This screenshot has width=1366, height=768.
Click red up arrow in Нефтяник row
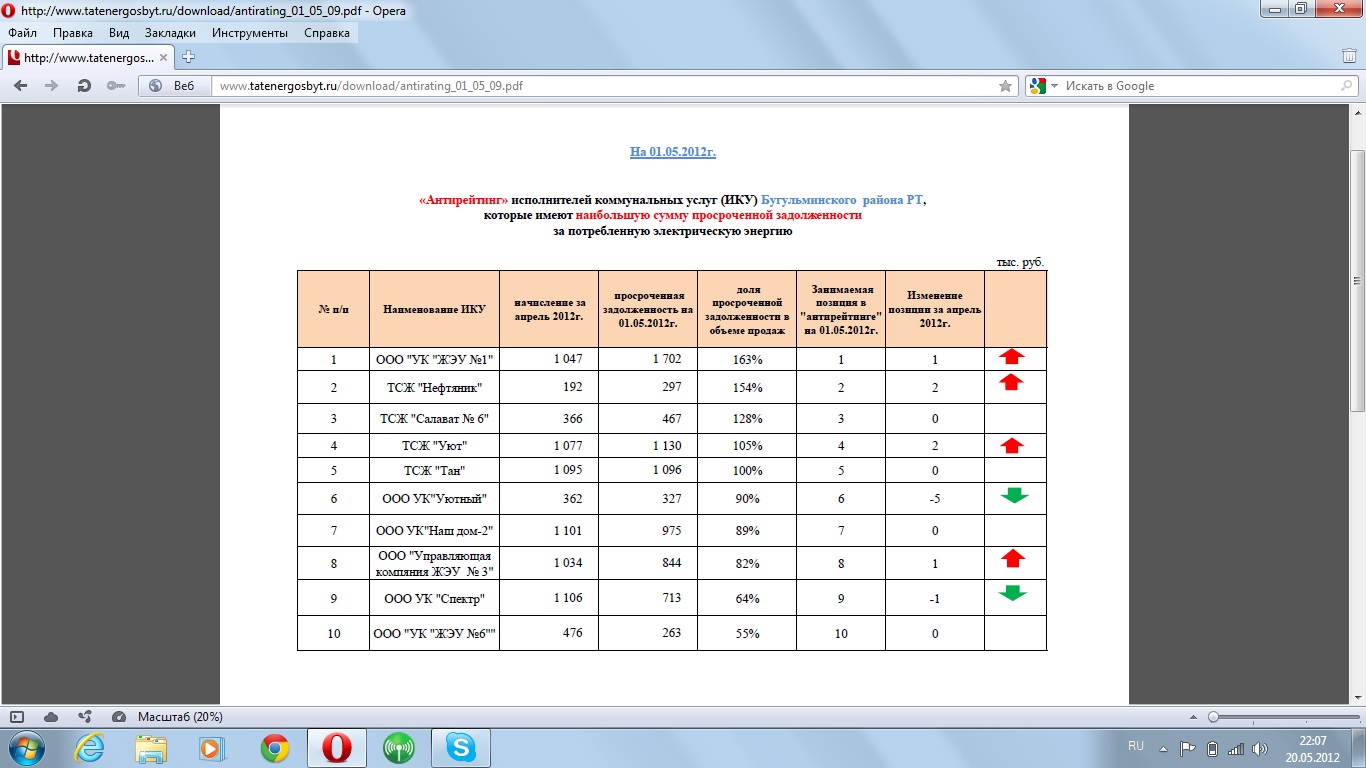coord(1011,382)
